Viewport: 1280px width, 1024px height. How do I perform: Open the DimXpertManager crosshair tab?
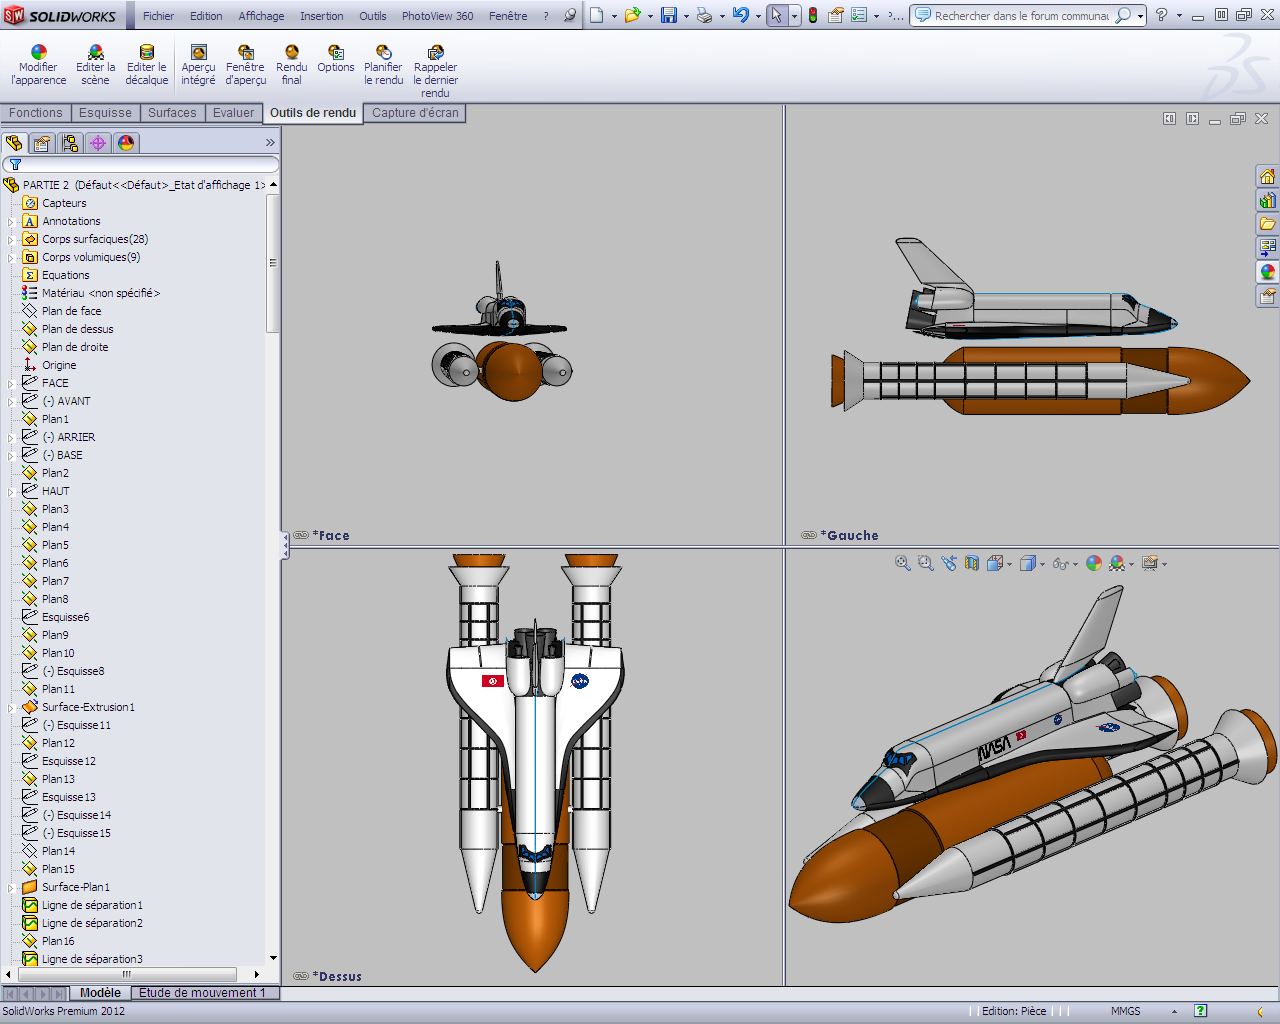point(98,143)
